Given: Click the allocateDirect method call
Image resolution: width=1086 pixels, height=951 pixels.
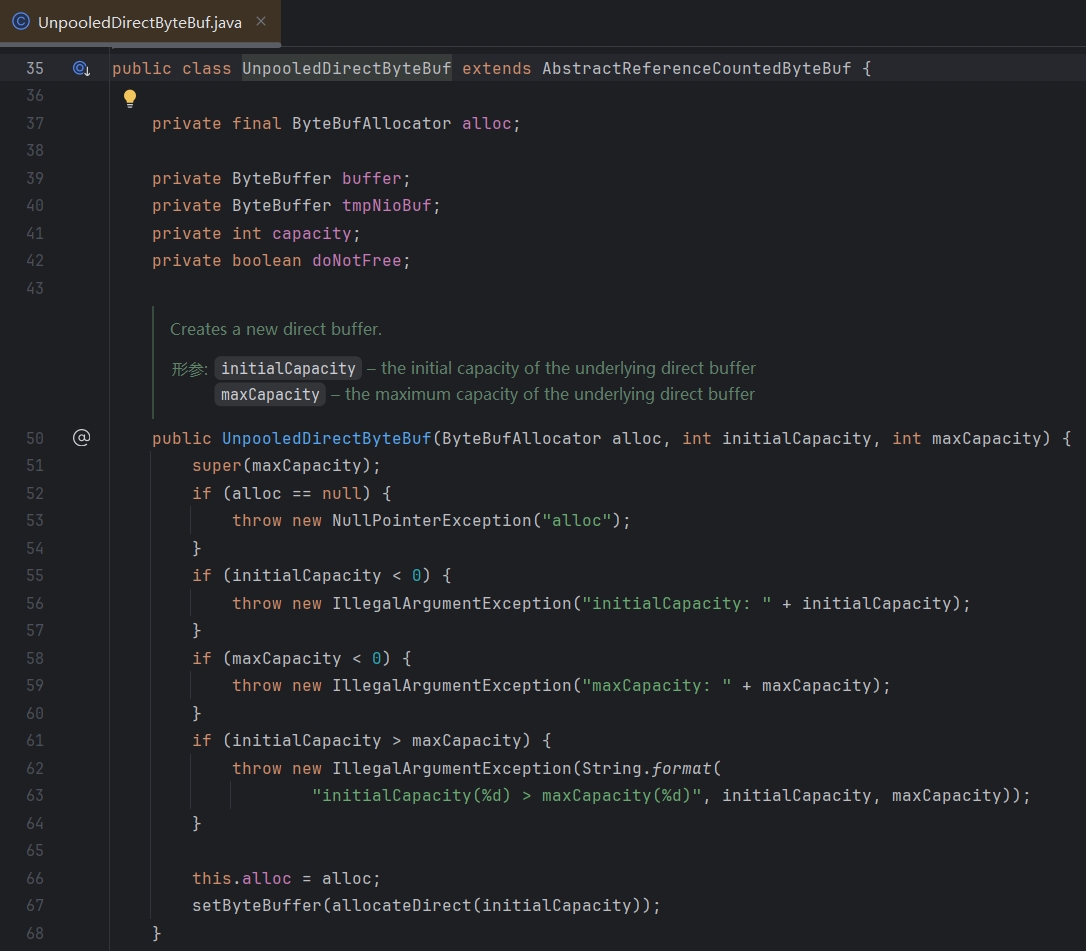Looking at the screenshot, I should pos(402,905).
